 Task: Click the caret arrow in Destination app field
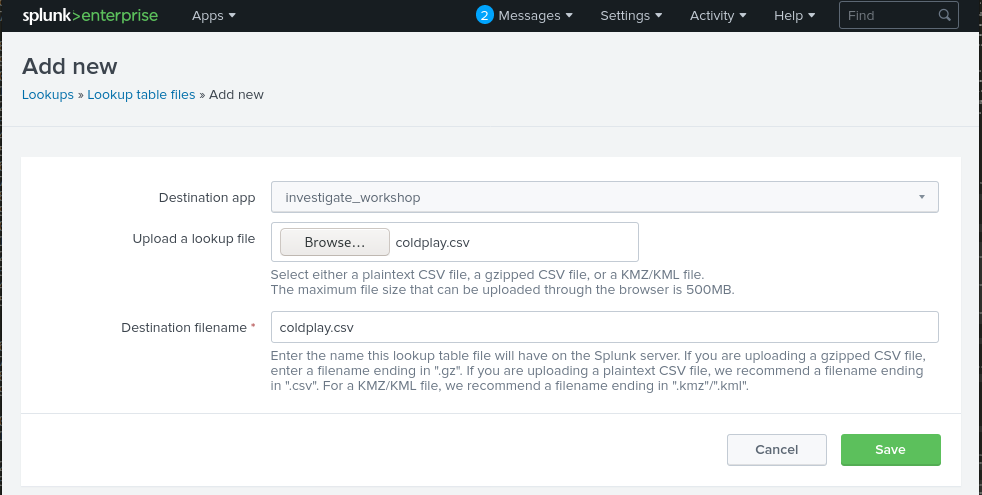pyautogui.click(x=921, y=198)
